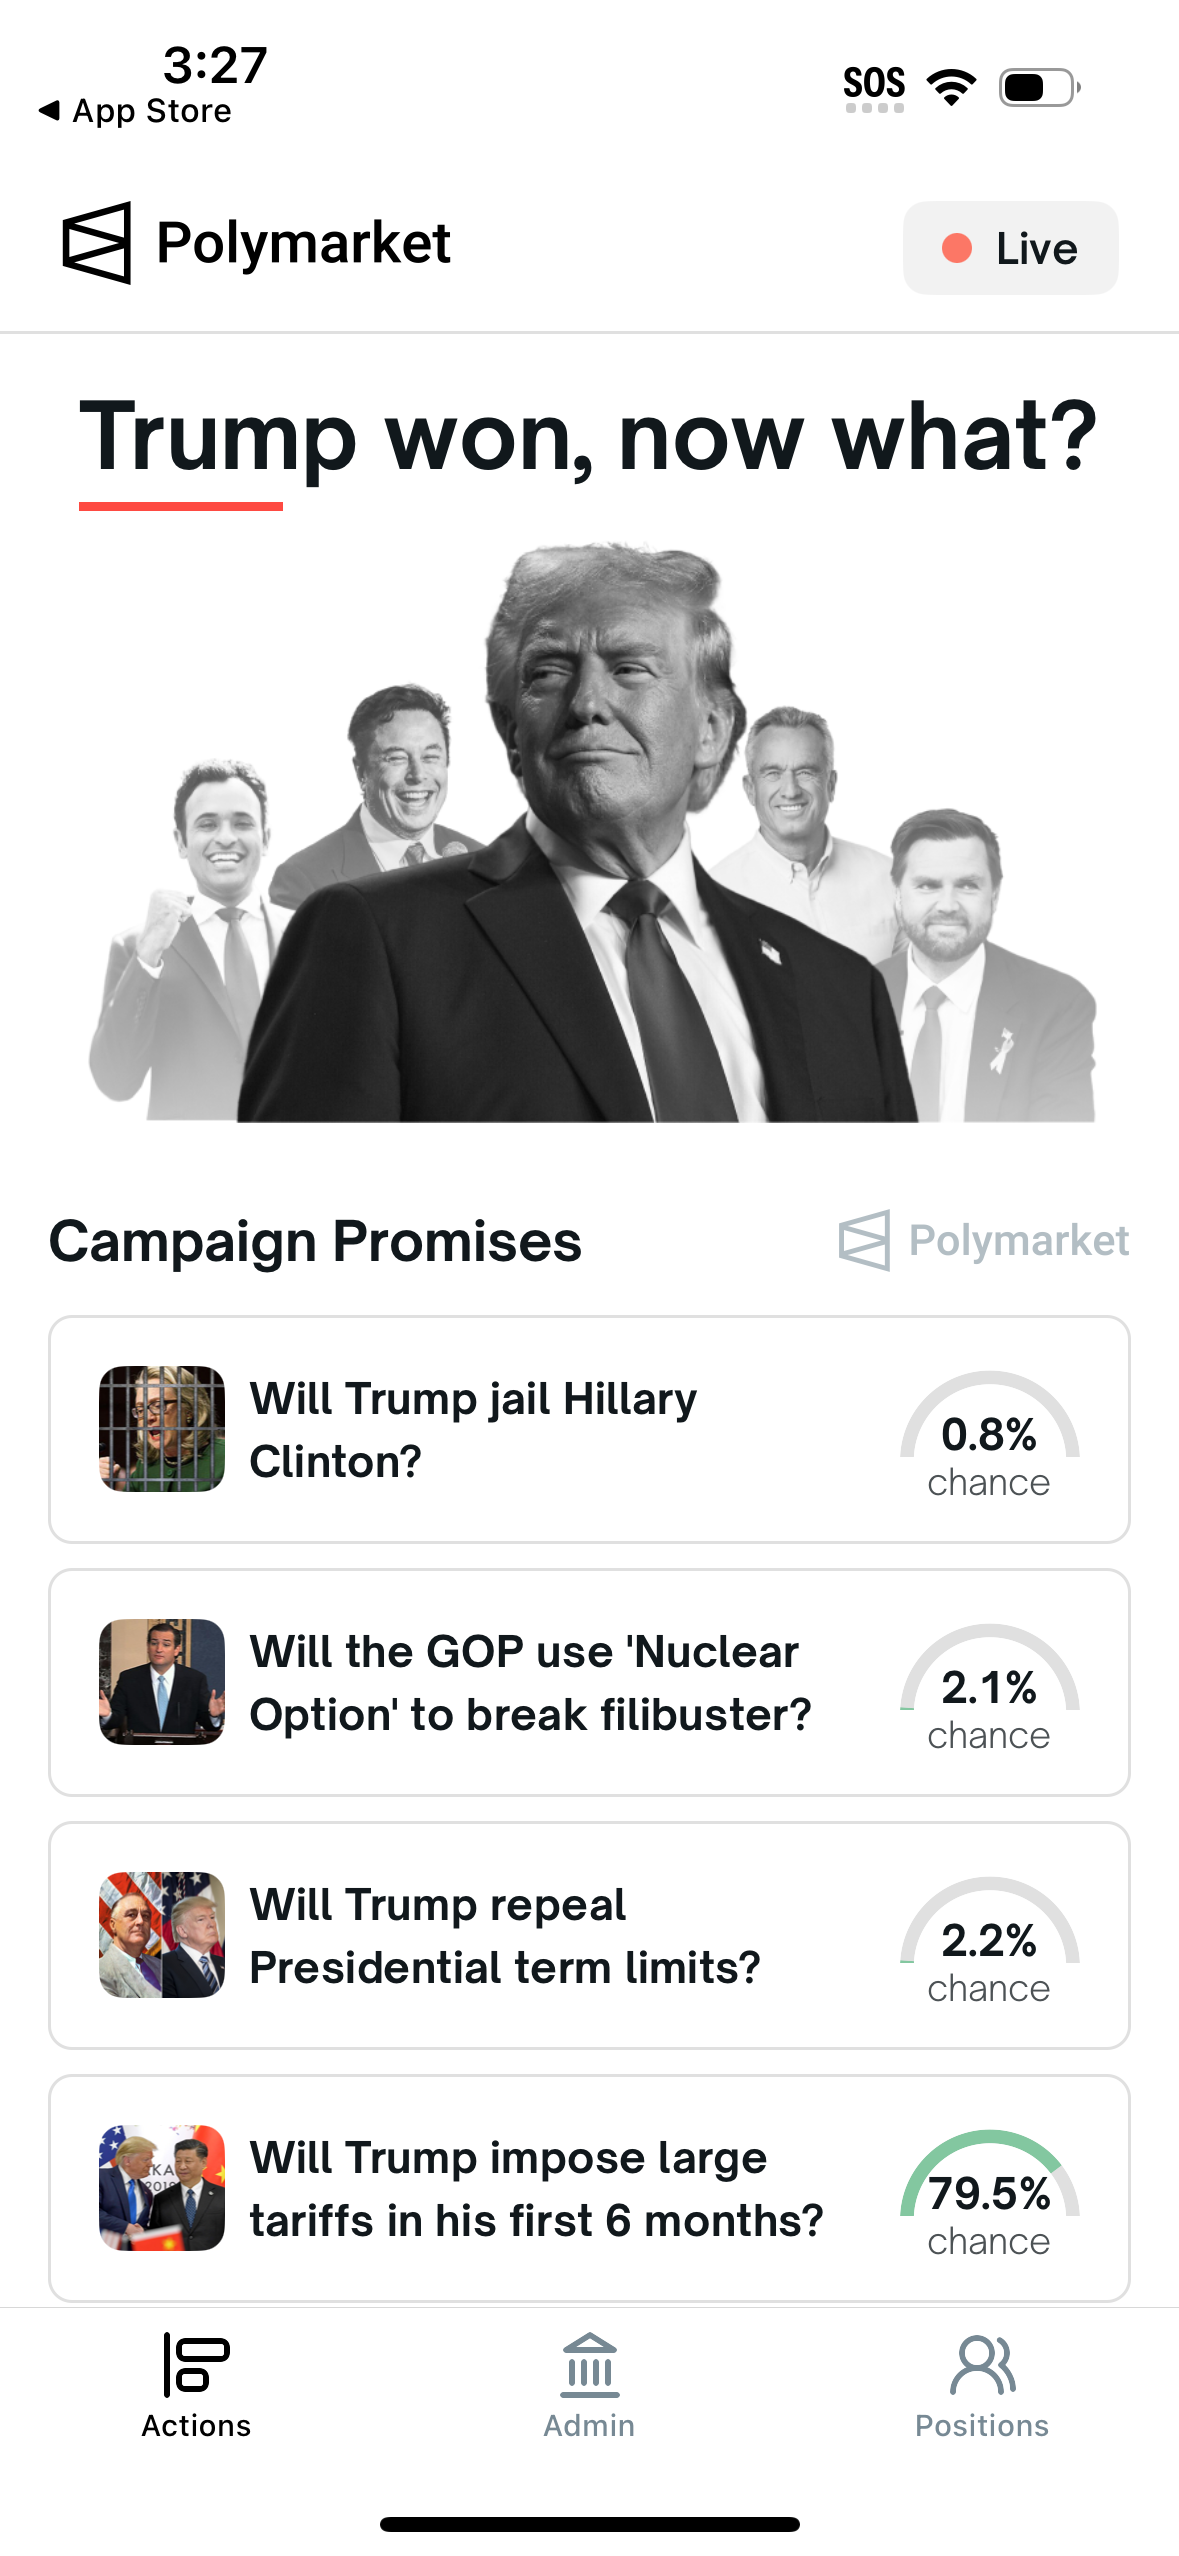Switch to the Positions tab

(x=982, y=2386)
